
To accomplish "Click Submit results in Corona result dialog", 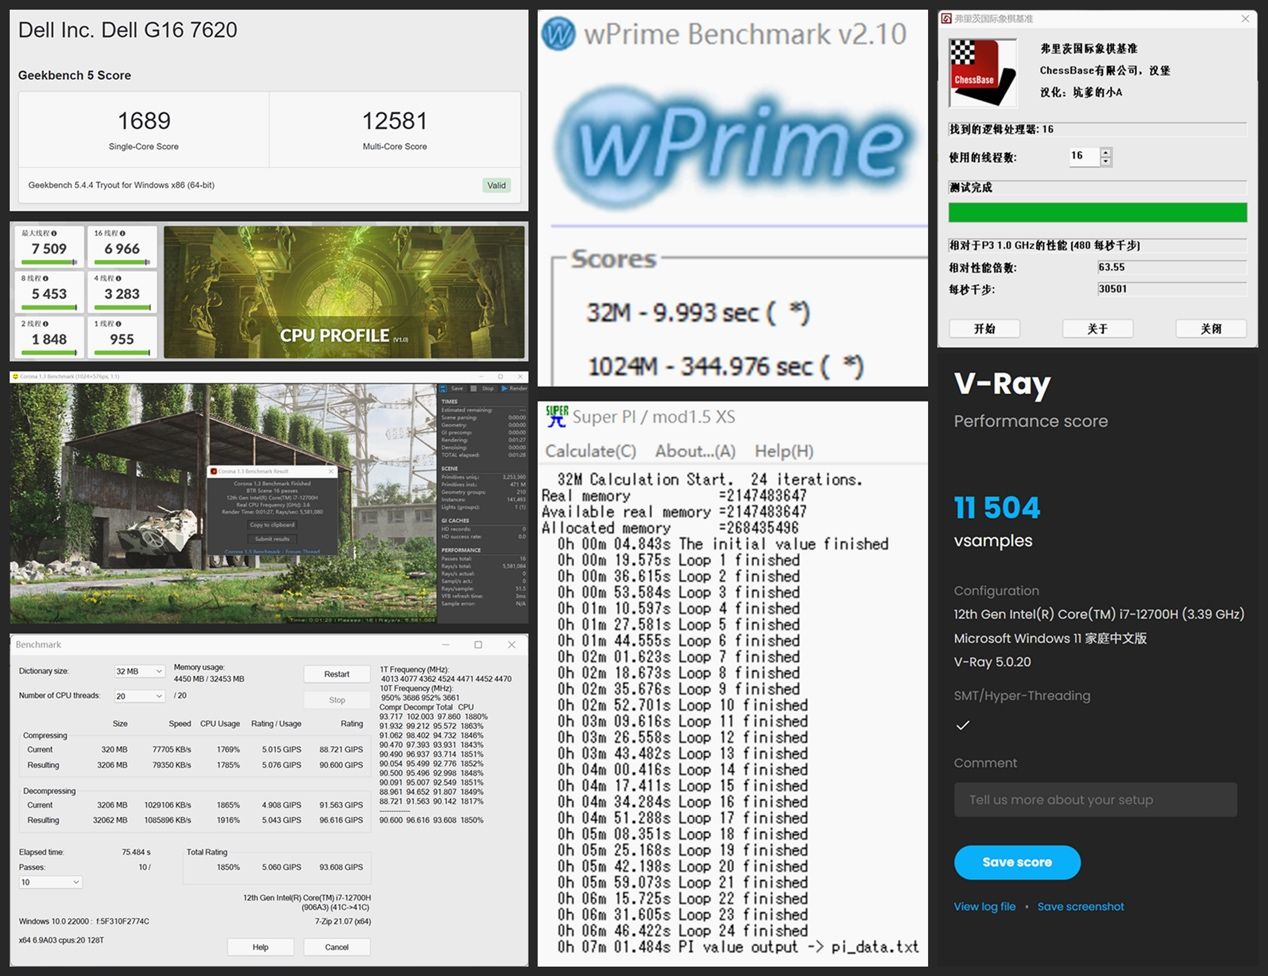I will pos(272,539).
